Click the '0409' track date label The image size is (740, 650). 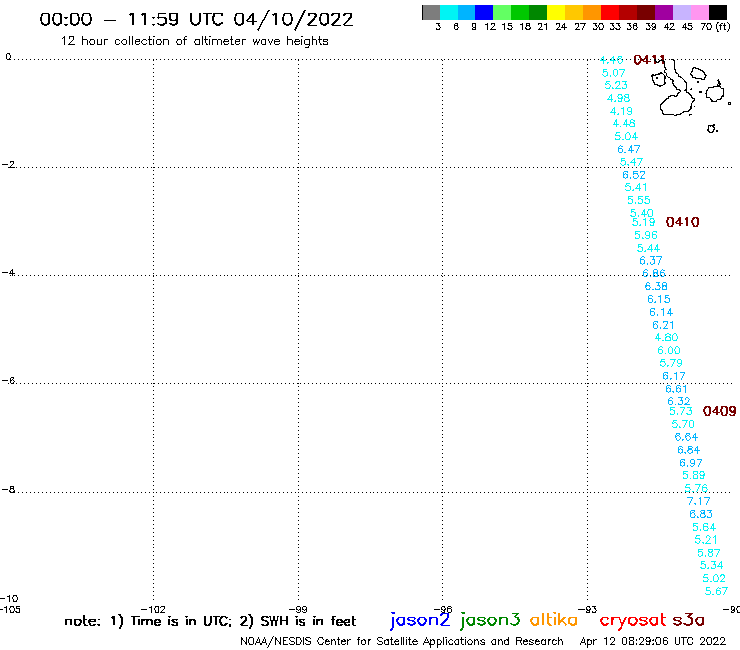719,411
